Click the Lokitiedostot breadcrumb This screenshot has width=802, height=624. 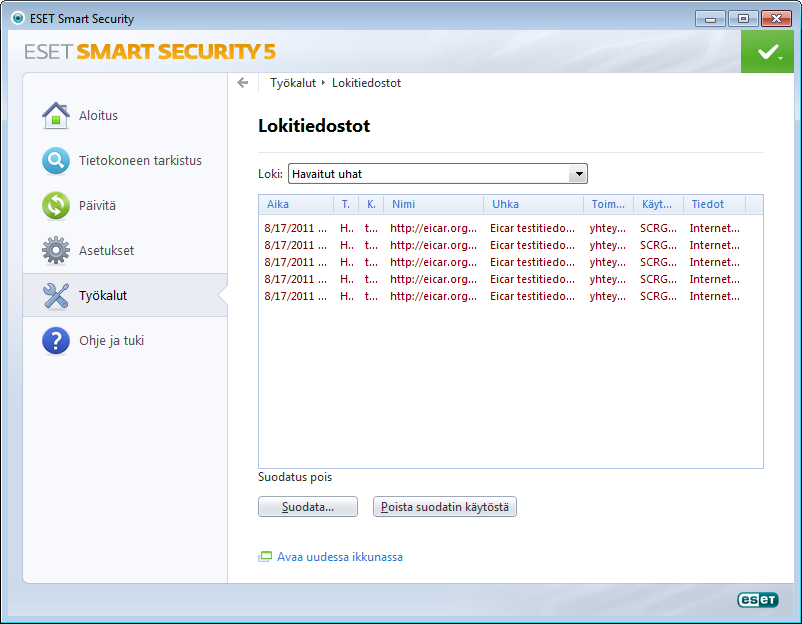[366, 83]
